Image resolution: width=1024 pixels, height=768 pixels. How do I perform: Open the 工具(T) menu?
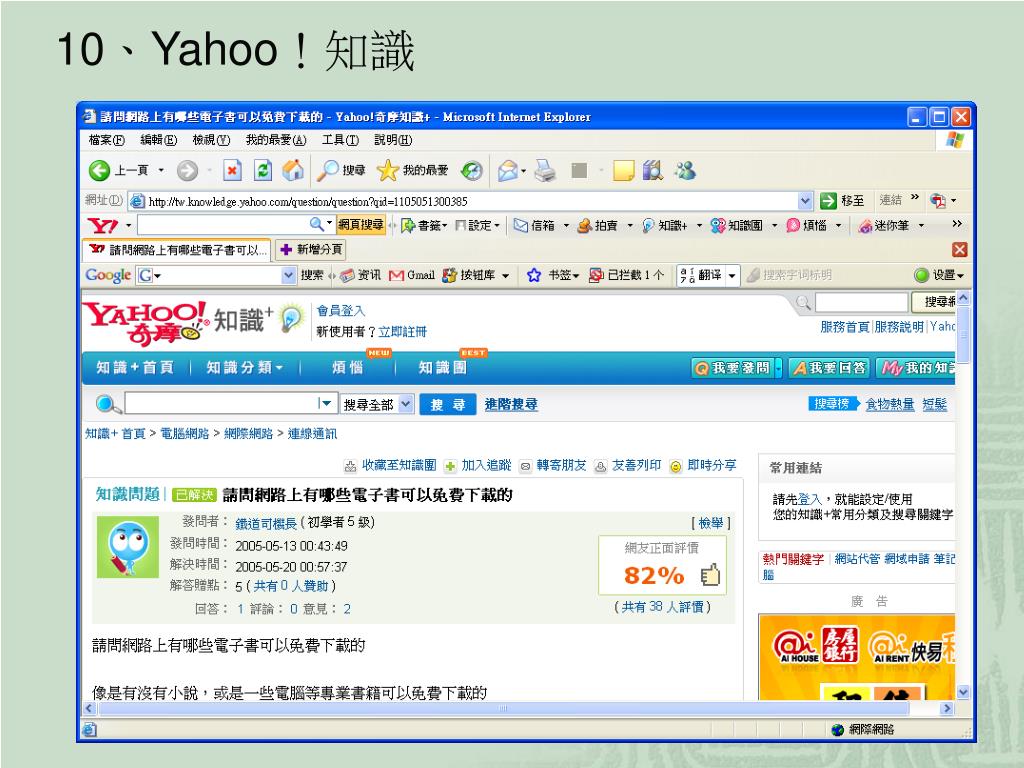click(x=340, y=140)
